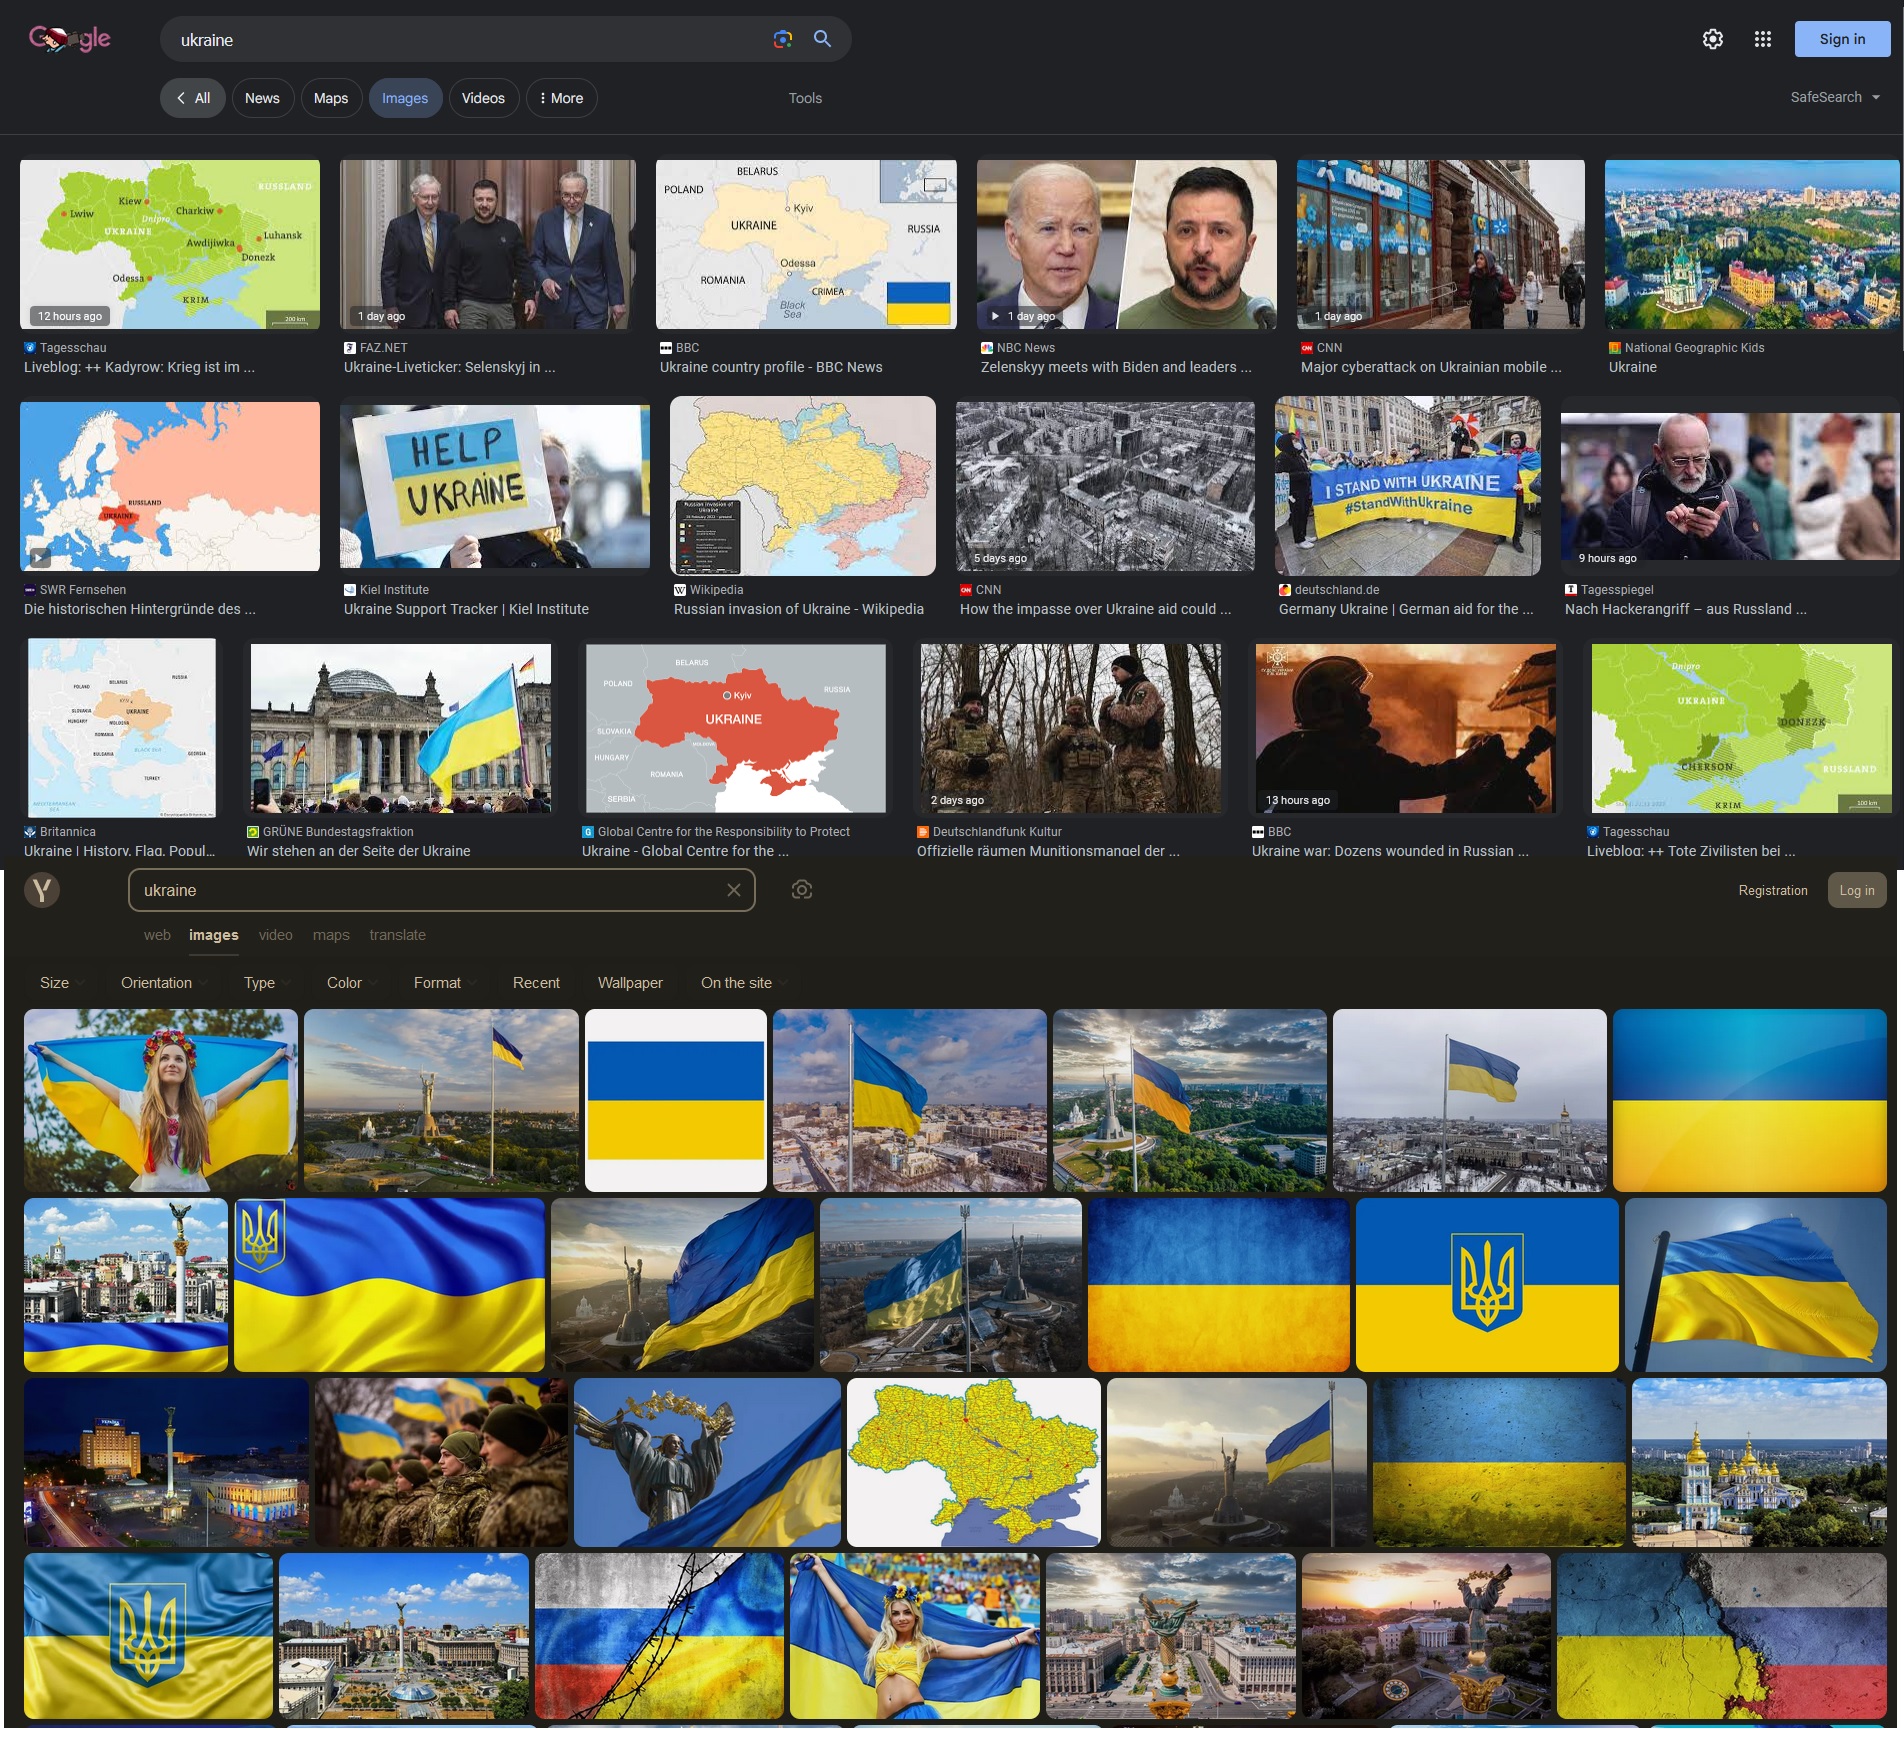Open the plain Ukrainian flag on white thumbnail
Viewport: 1904px width, 1744px height.
pos(676,1100)
